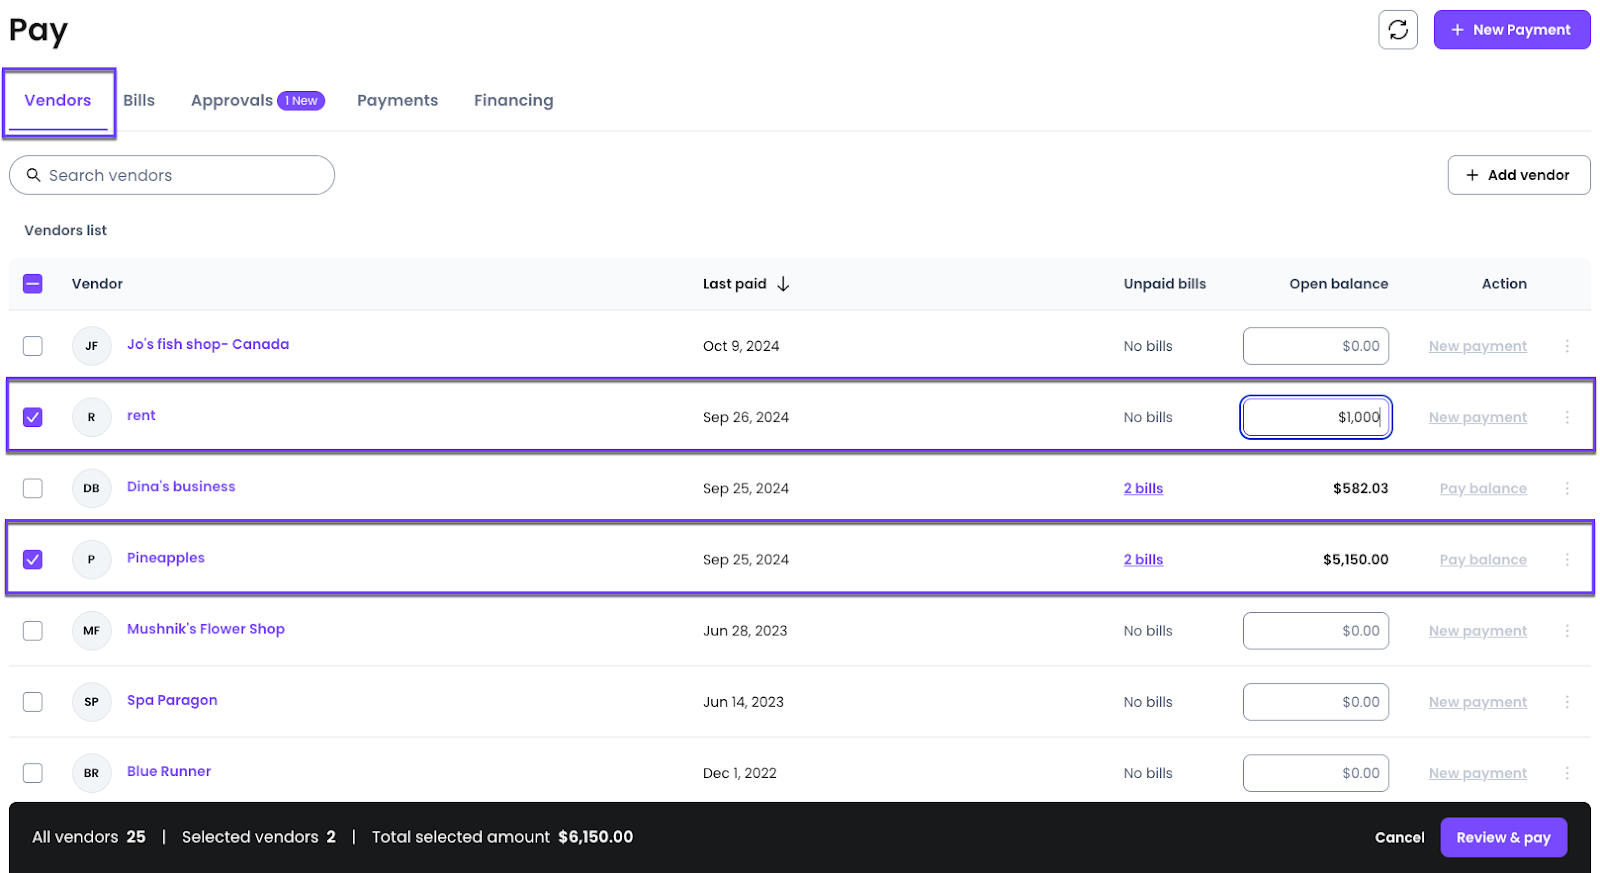Sort by the Last paid column header
Image resolution: width=1600 pixels, height=873 pixels.
point(735,284)
